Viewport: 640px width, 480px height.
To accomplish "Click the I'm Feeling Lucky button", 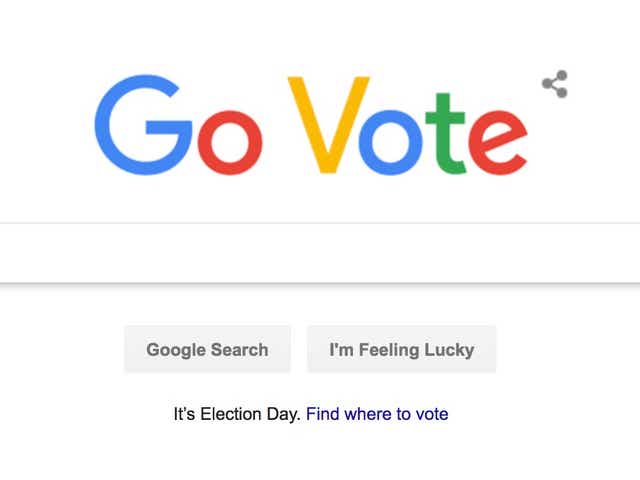I will [401, 350].
